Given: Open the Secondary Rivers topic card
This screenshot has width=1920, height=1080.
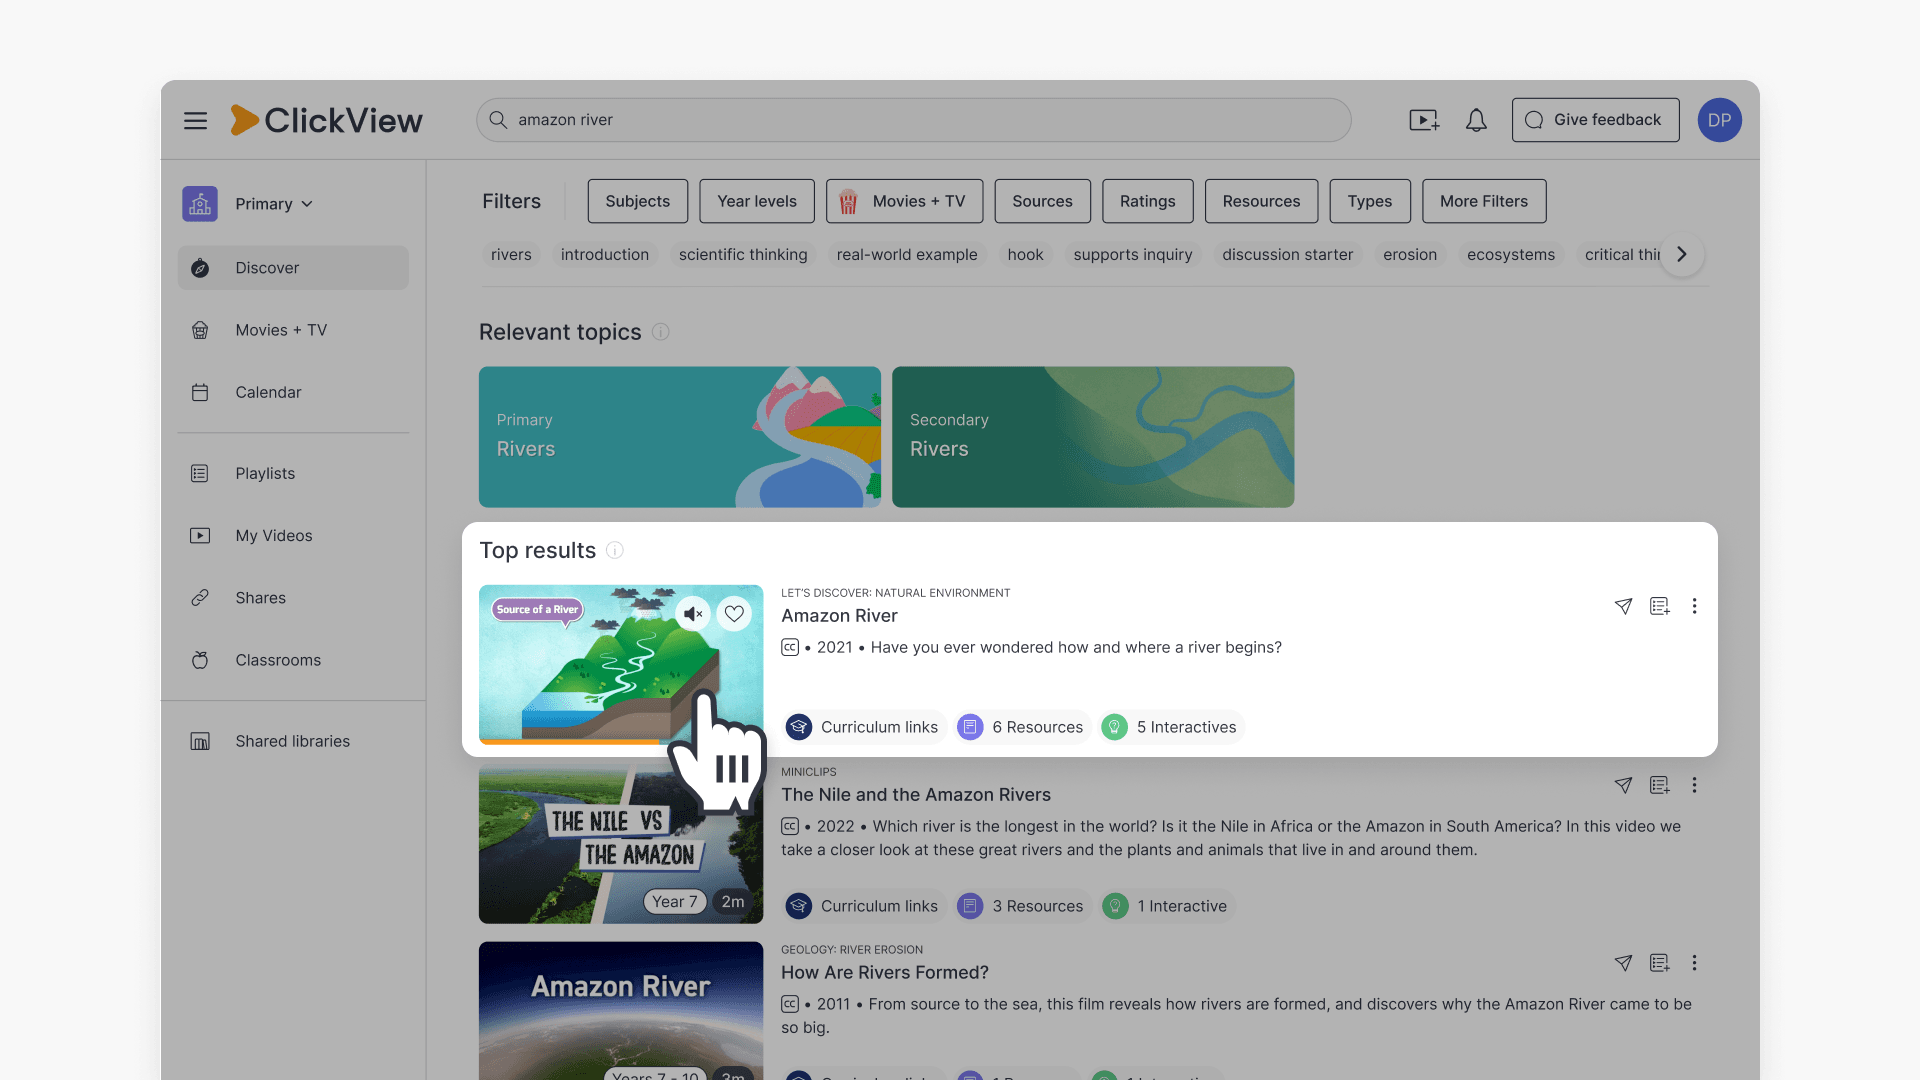Looking at the screenshot, I should click(1093, 437).
